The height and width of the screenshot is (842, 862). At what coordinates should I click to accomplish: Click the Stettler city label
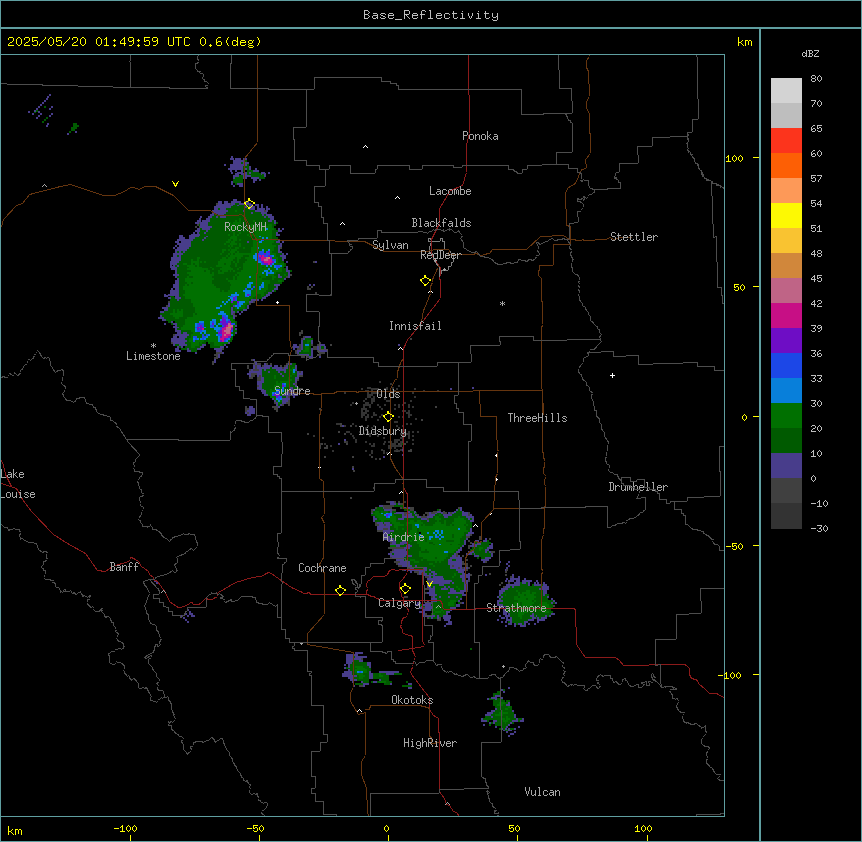(x=634, y=237)
